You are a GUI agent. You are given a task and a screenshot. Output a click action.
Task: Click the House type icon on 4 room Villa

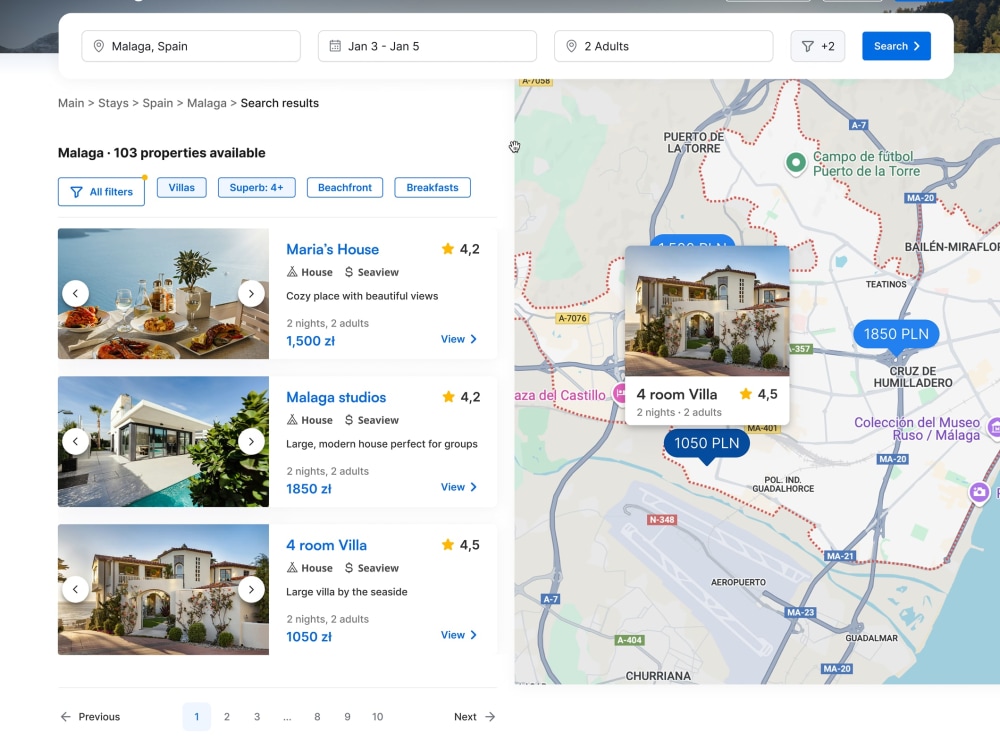(292, 568)
